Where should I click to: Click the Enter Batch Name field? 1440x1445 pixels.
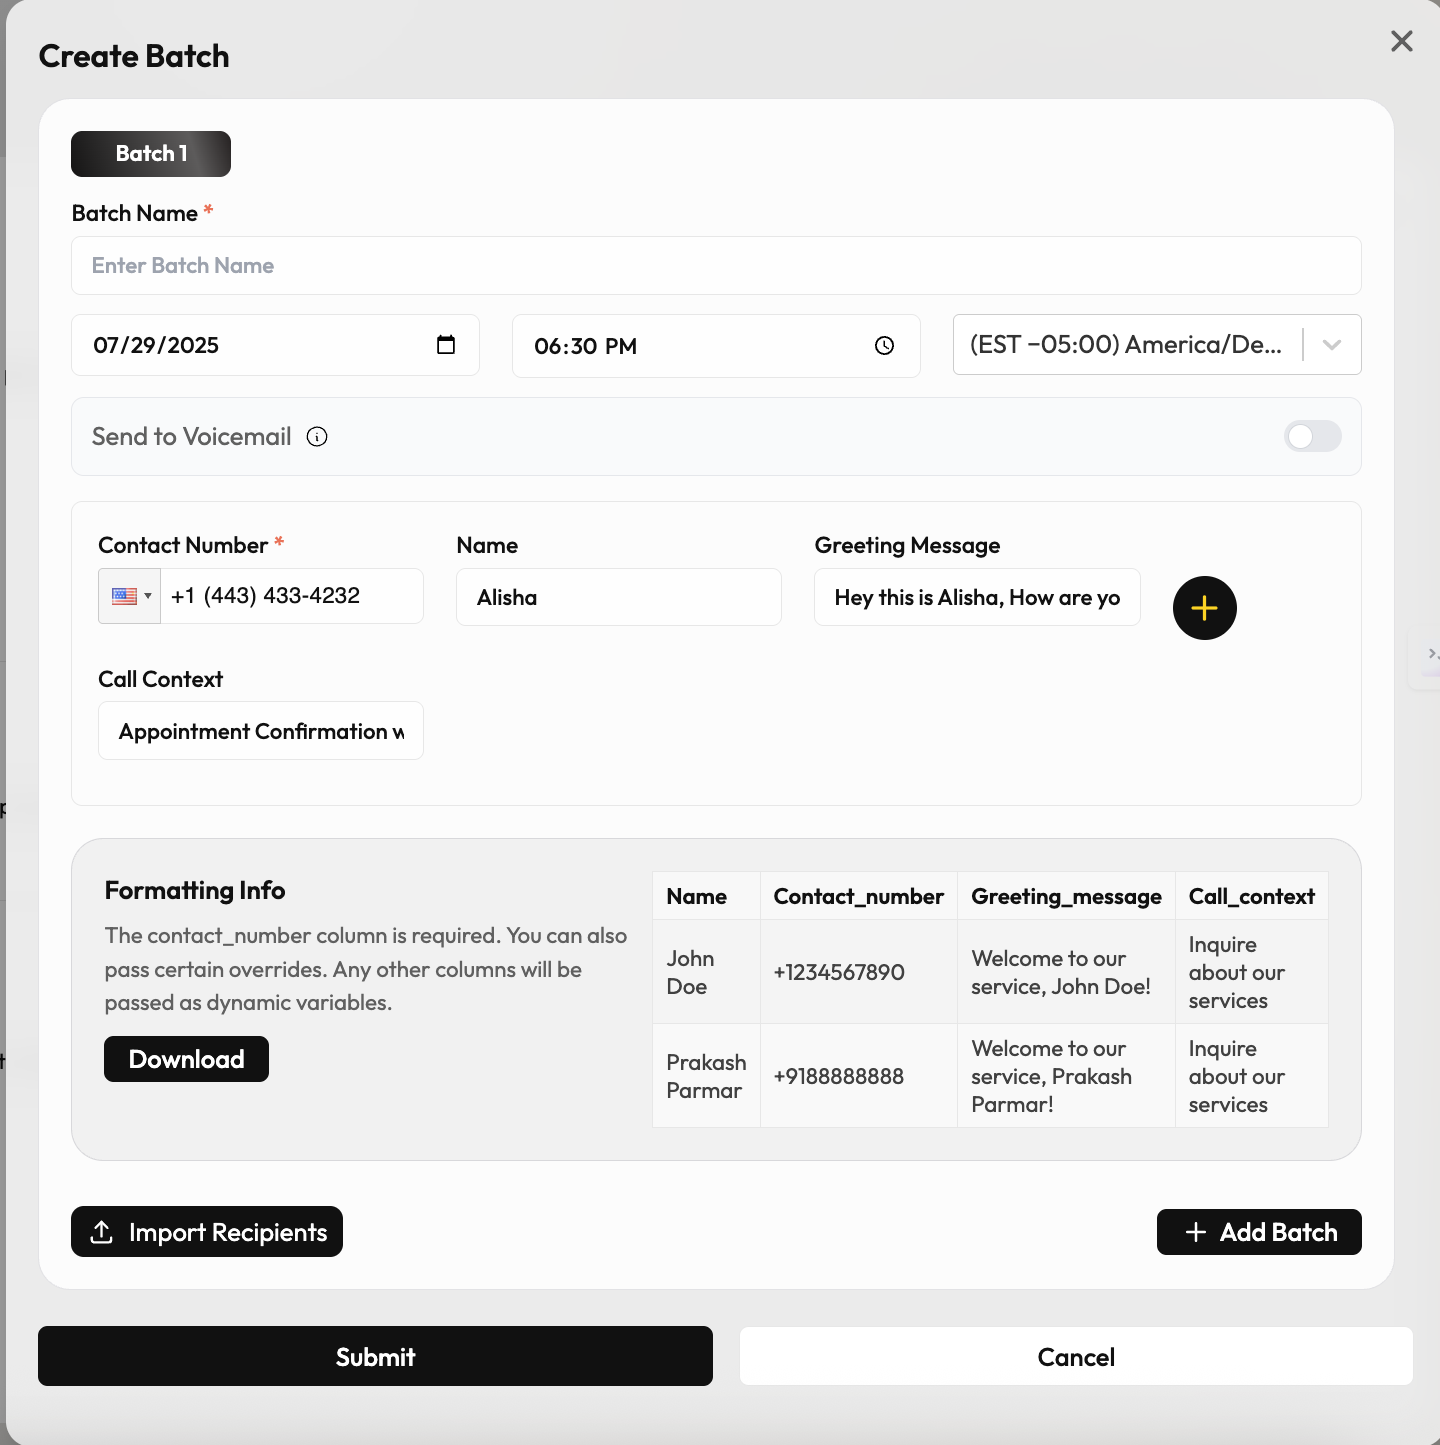click(x=716, y=265)
